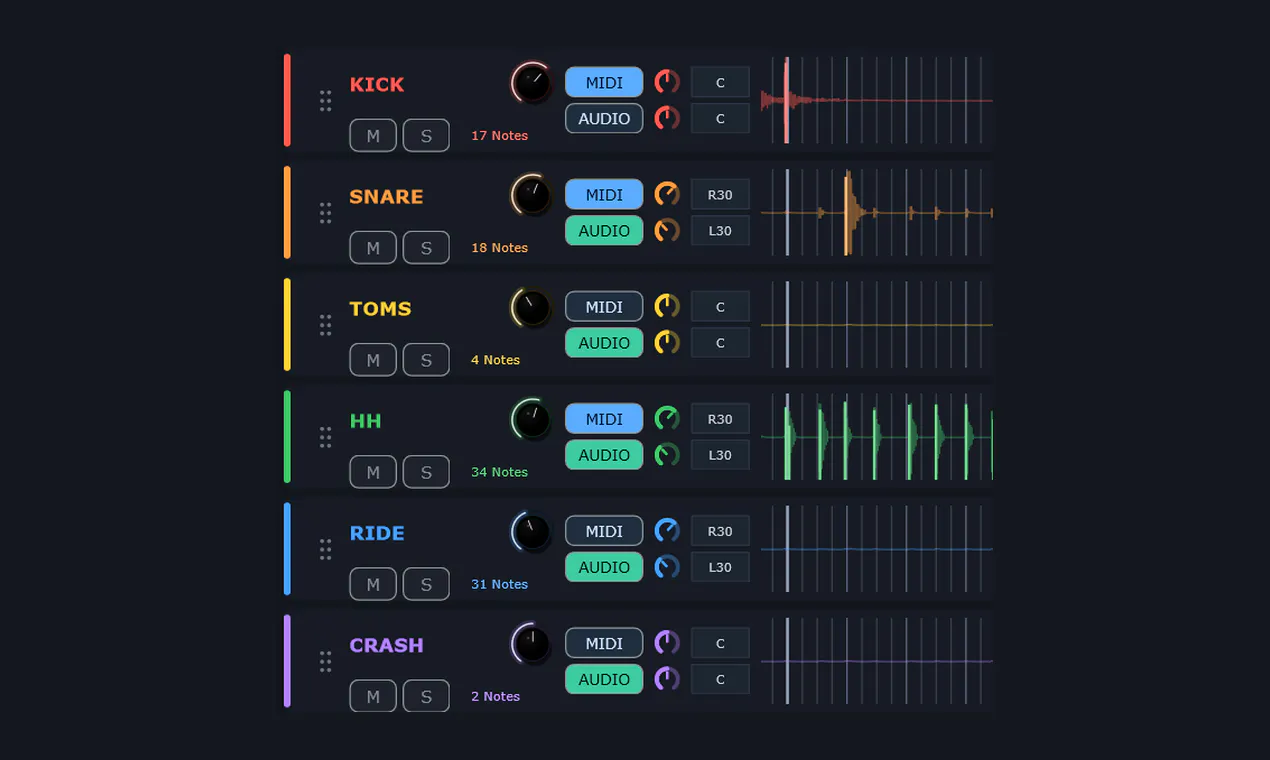Pick the RIDE track drag handle
The width and height of the screenshot is (1270, 760).
325,549
